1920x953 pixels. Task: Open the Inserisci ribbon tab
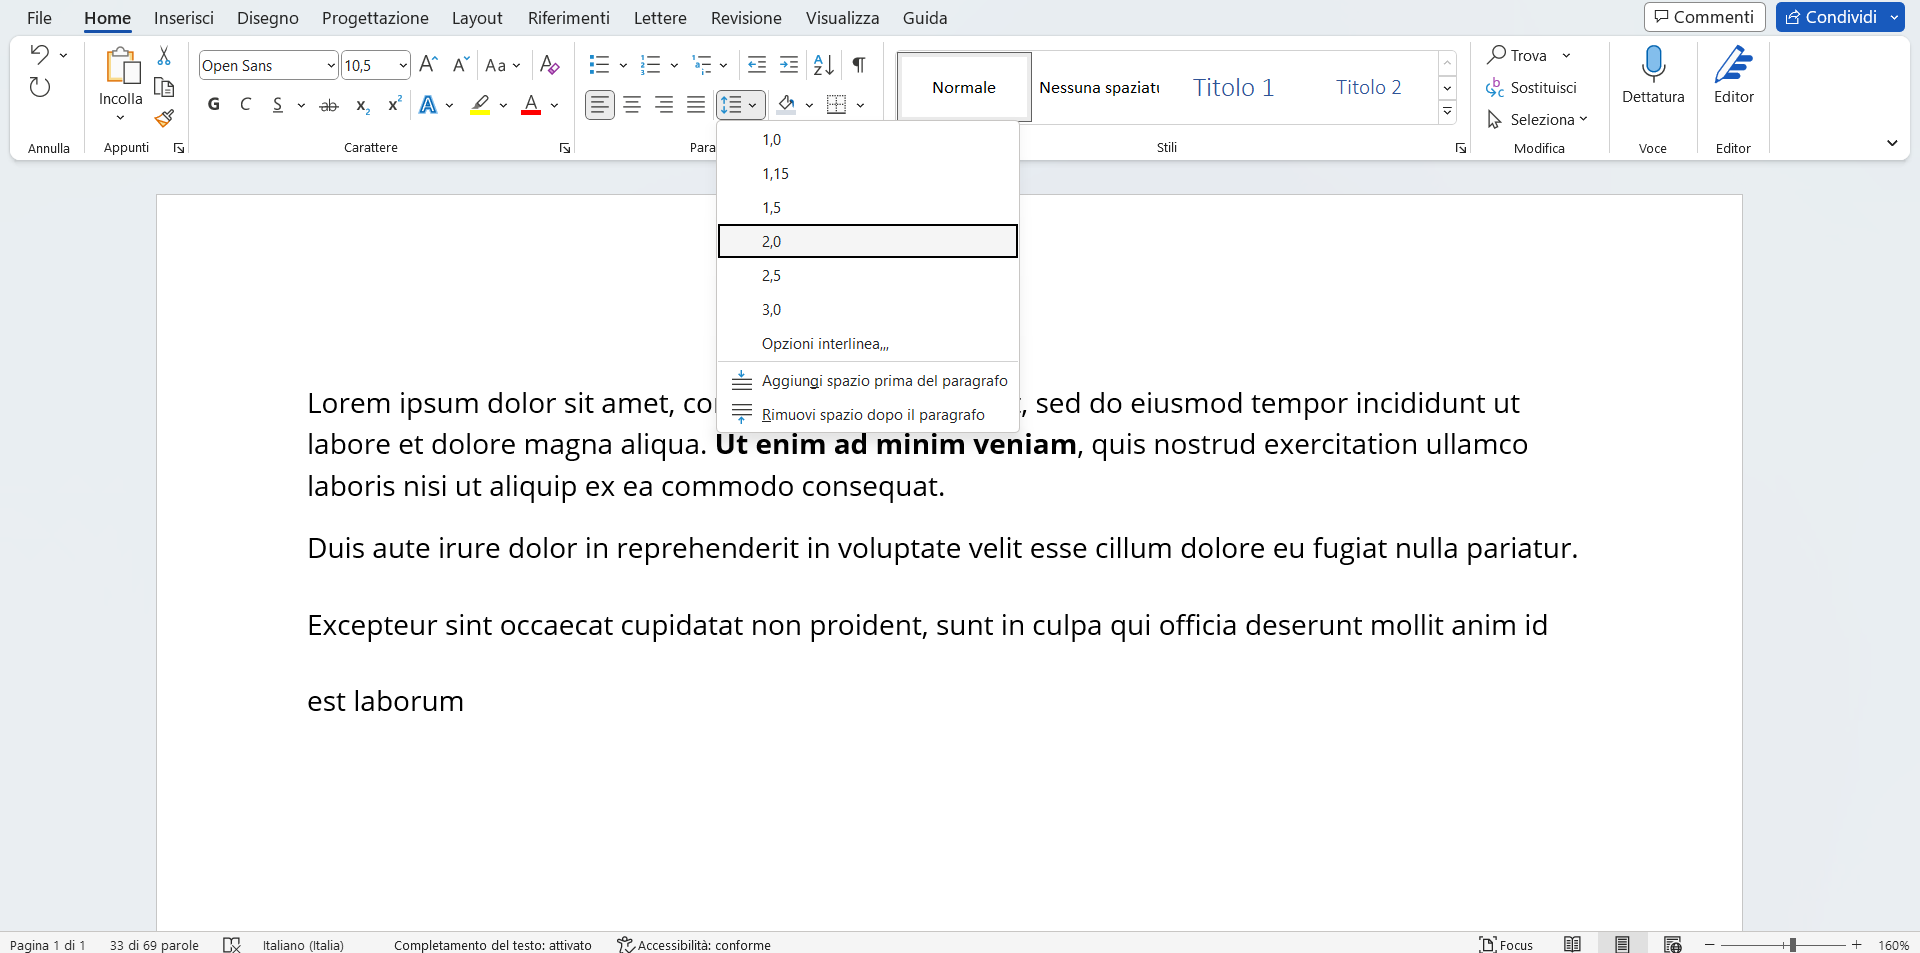point(184,18)
